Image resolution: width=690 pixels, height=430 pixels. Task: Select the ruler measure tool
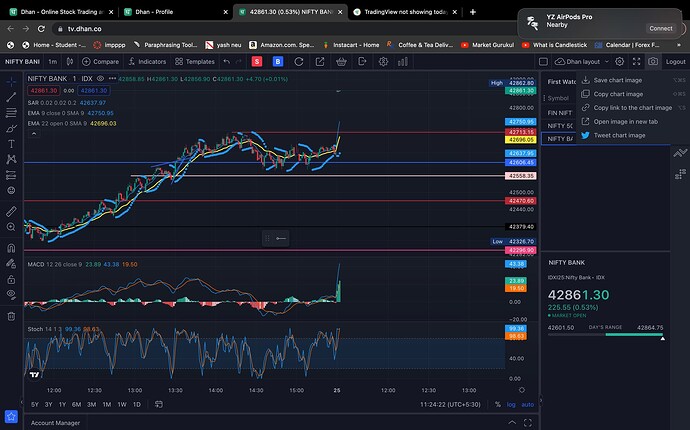click(x=11, y=211)
